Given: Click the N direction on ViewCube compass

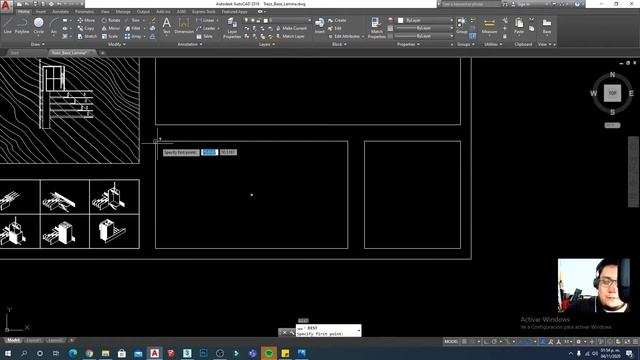Looking at the screenshot, I should [x=612, y=75].
